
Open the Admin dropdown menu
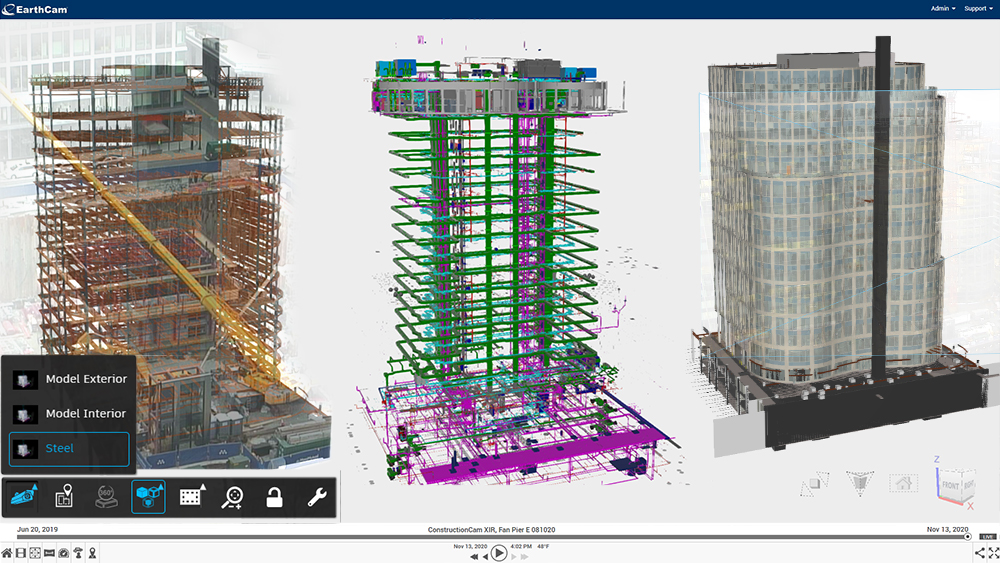point(944,8)
